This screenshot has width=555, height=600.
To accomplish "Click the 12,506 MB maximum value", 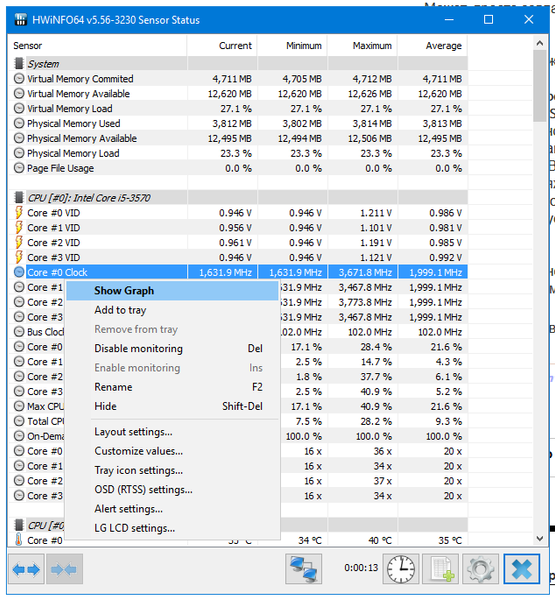I will [370, 139].
